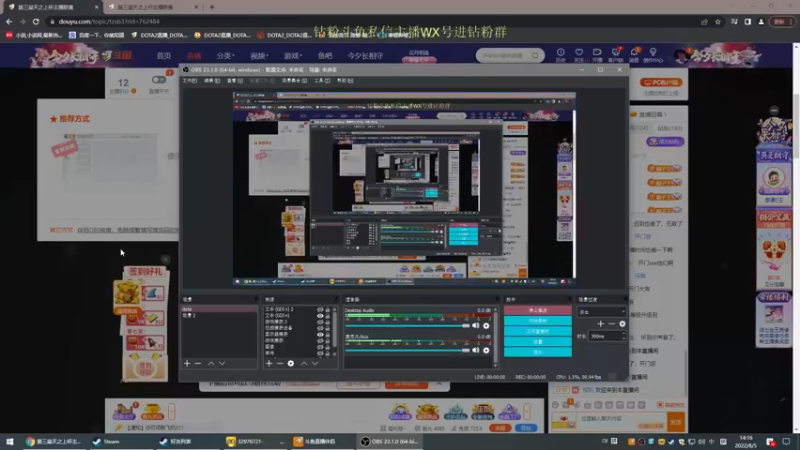Click Chrome address bar URL
Image resolution: width=800 pixels, height=450 pixels.
[x=109, y=21]
